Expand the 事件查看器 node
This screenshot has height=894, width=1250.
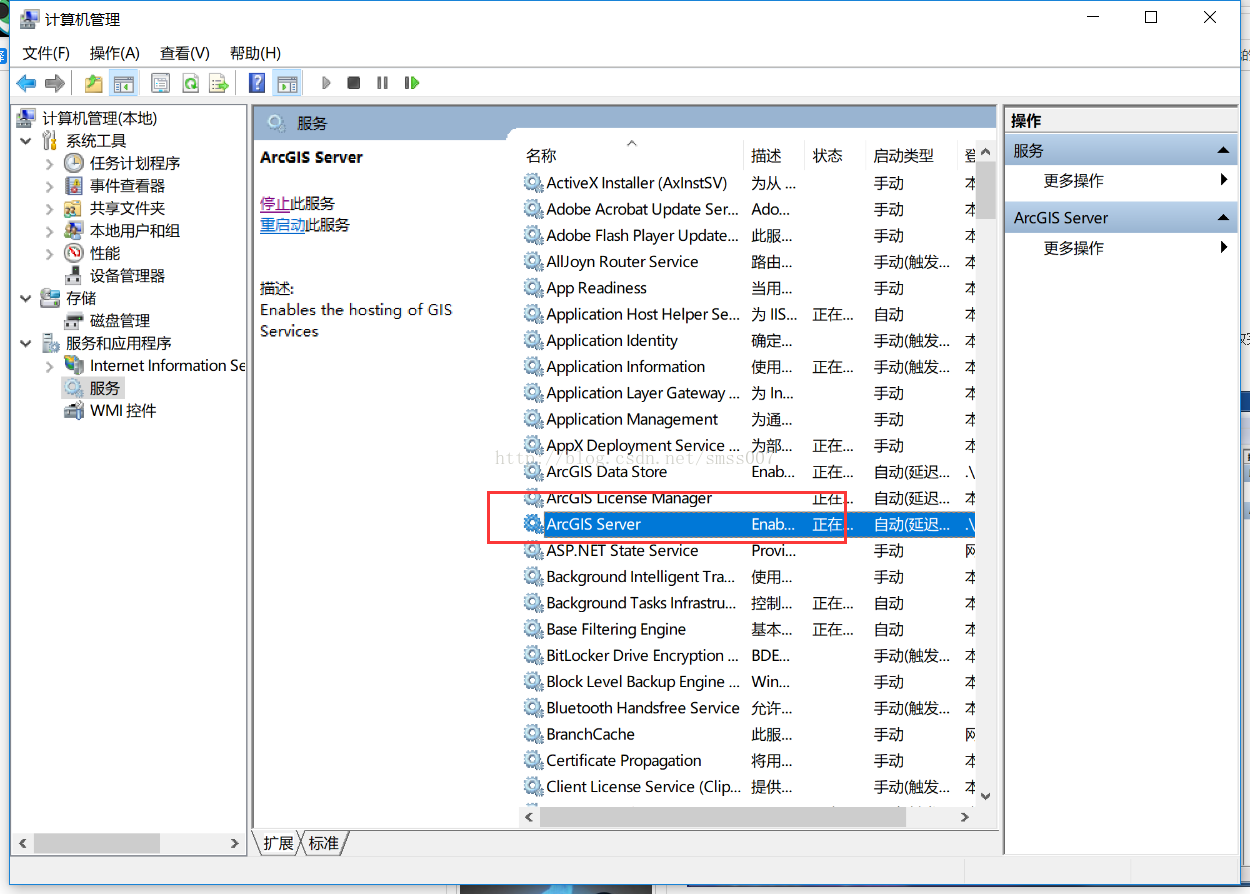coord(49,186)
